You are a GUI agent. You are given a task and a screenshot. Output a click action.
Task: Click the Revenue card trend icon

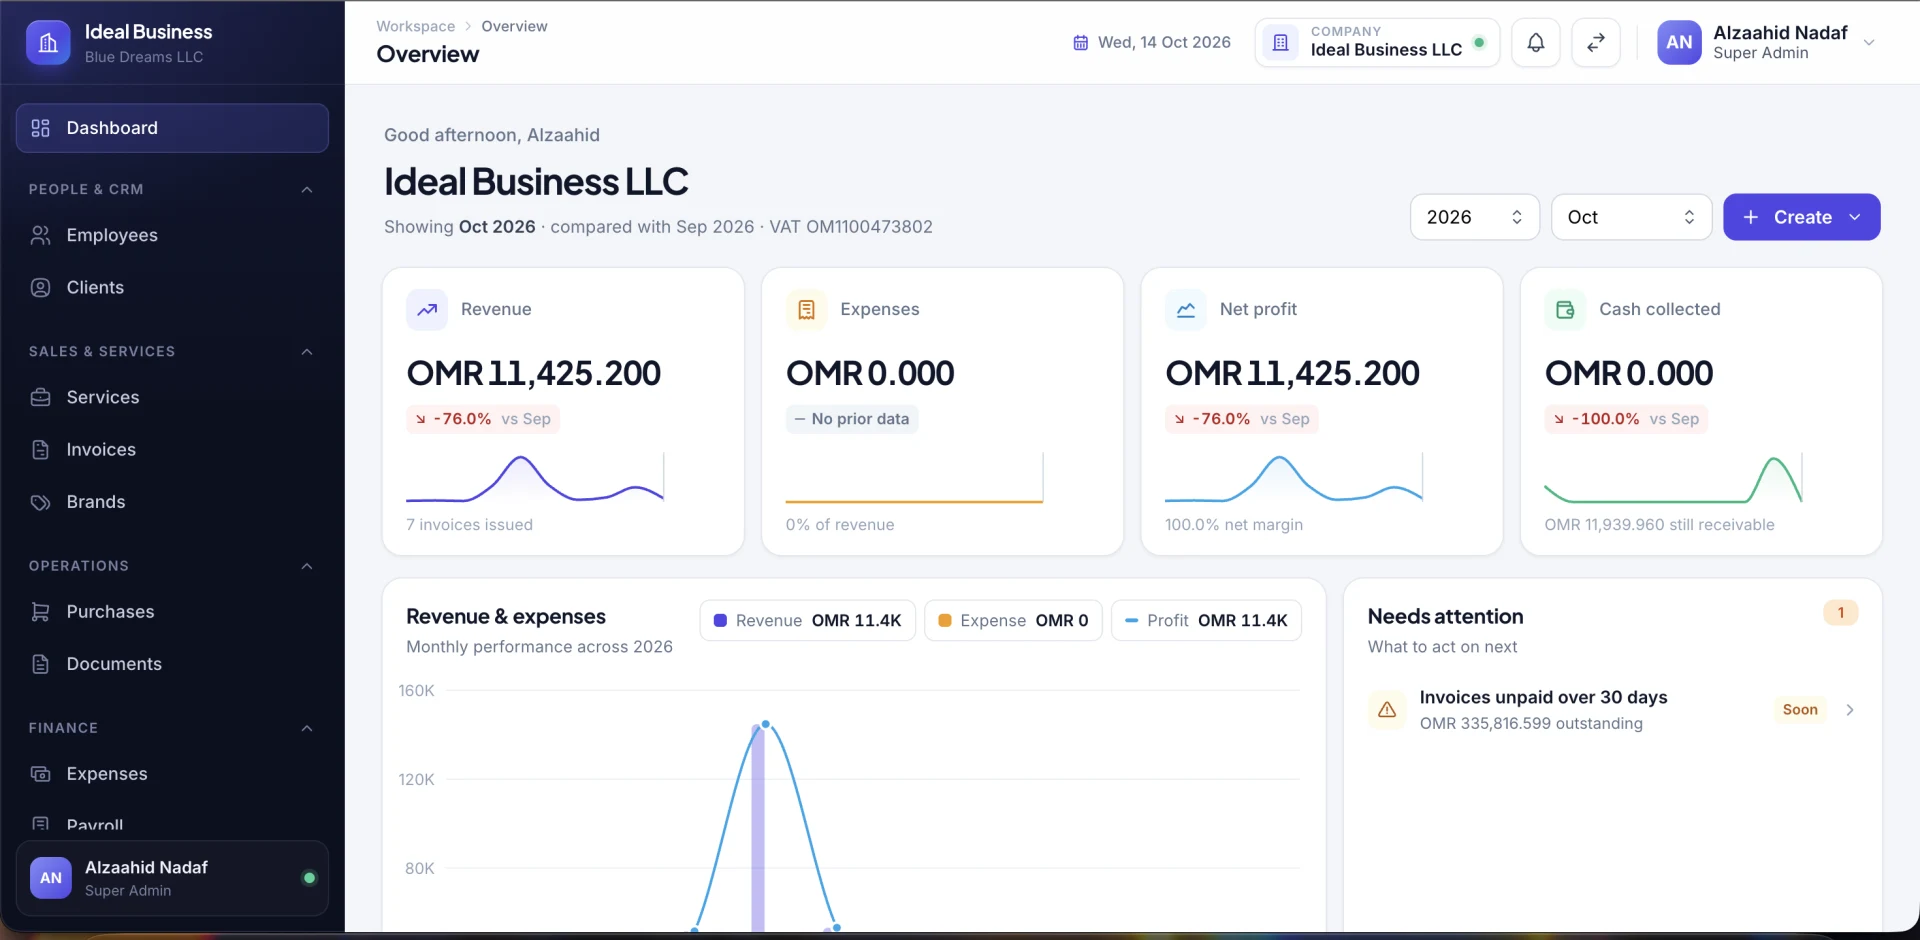[427, 310]
